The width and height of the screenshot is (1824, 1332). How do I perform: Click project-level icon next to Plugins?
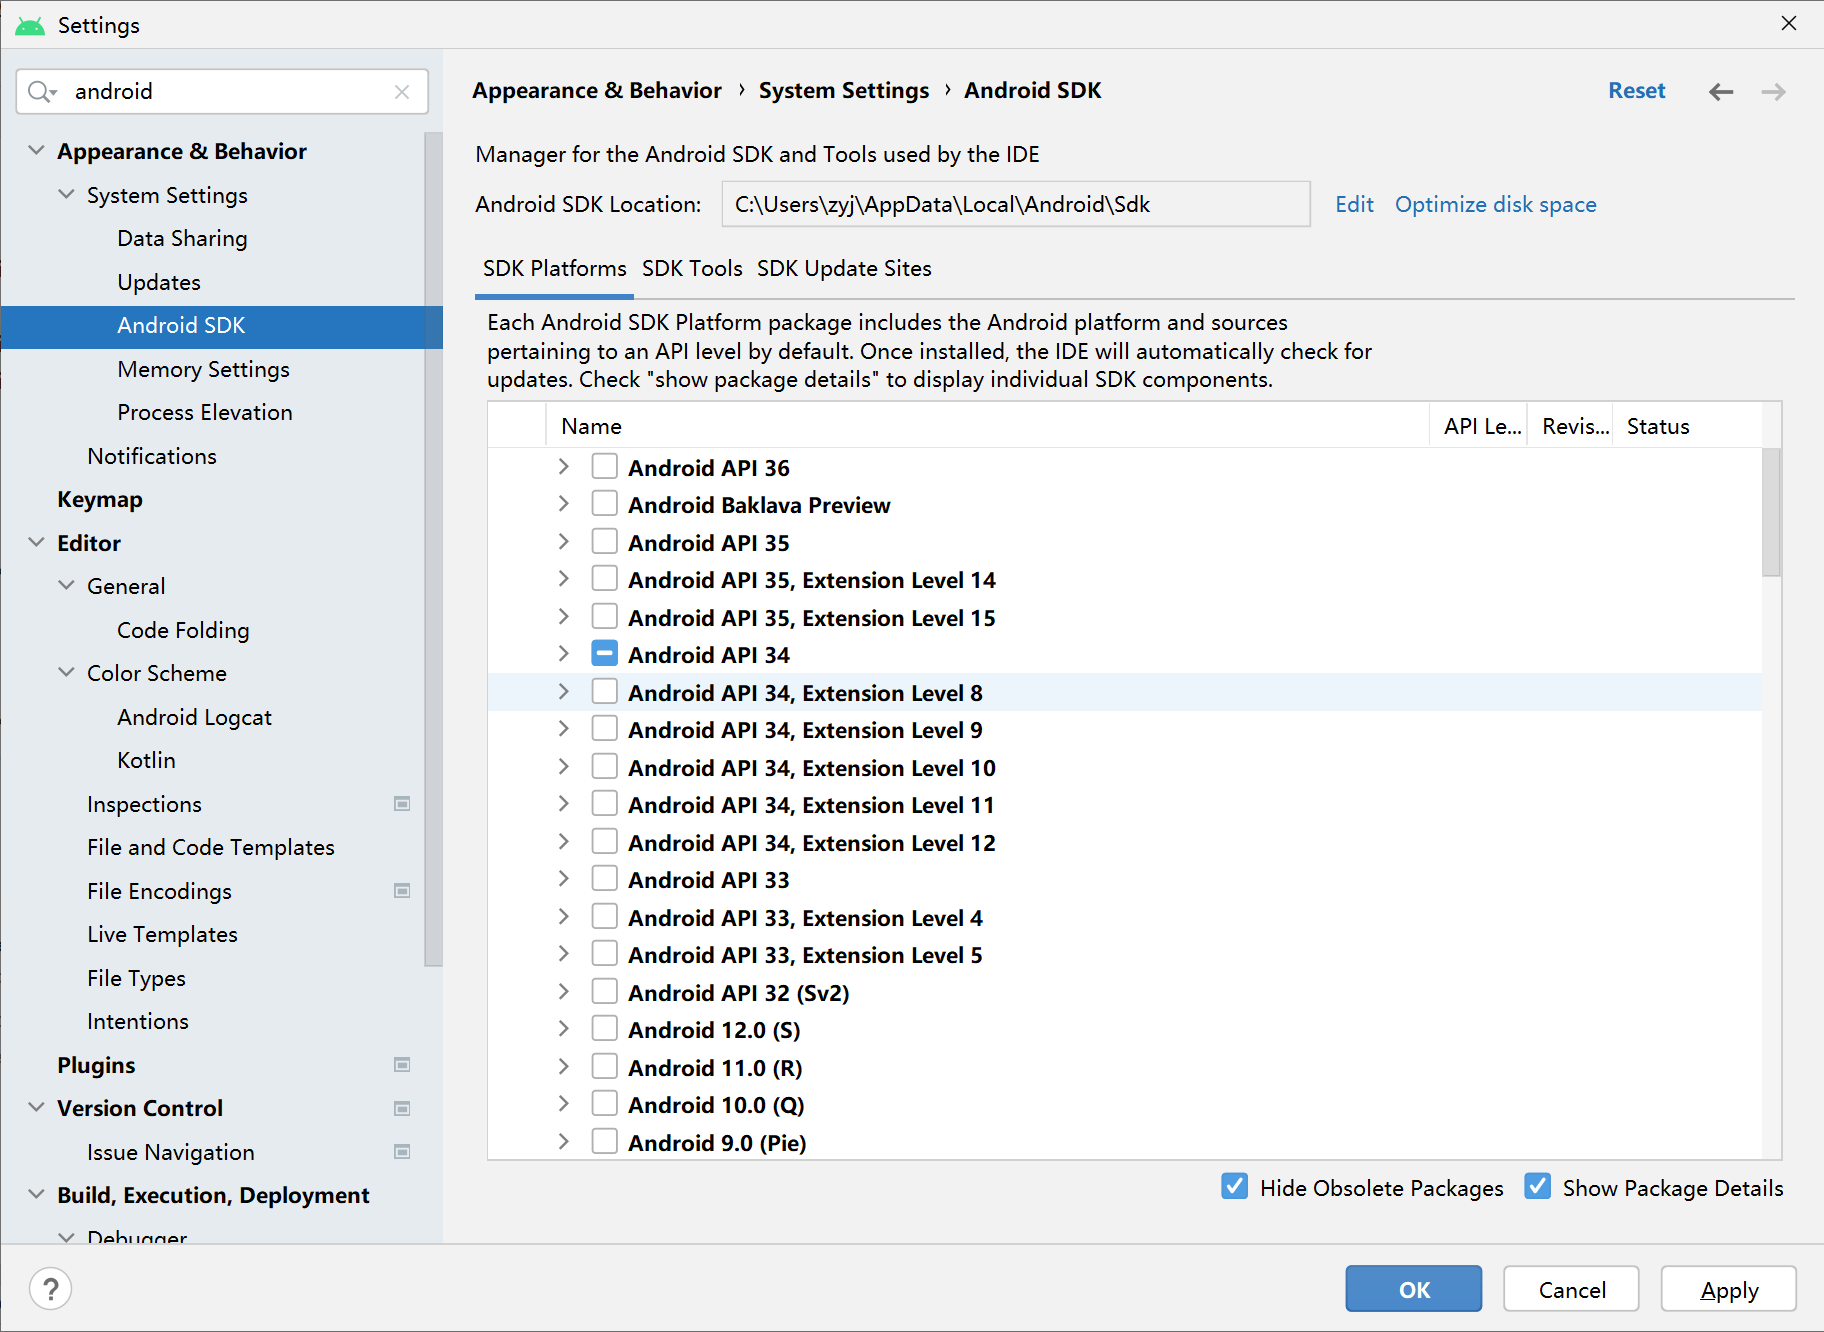click(402, 1065)
